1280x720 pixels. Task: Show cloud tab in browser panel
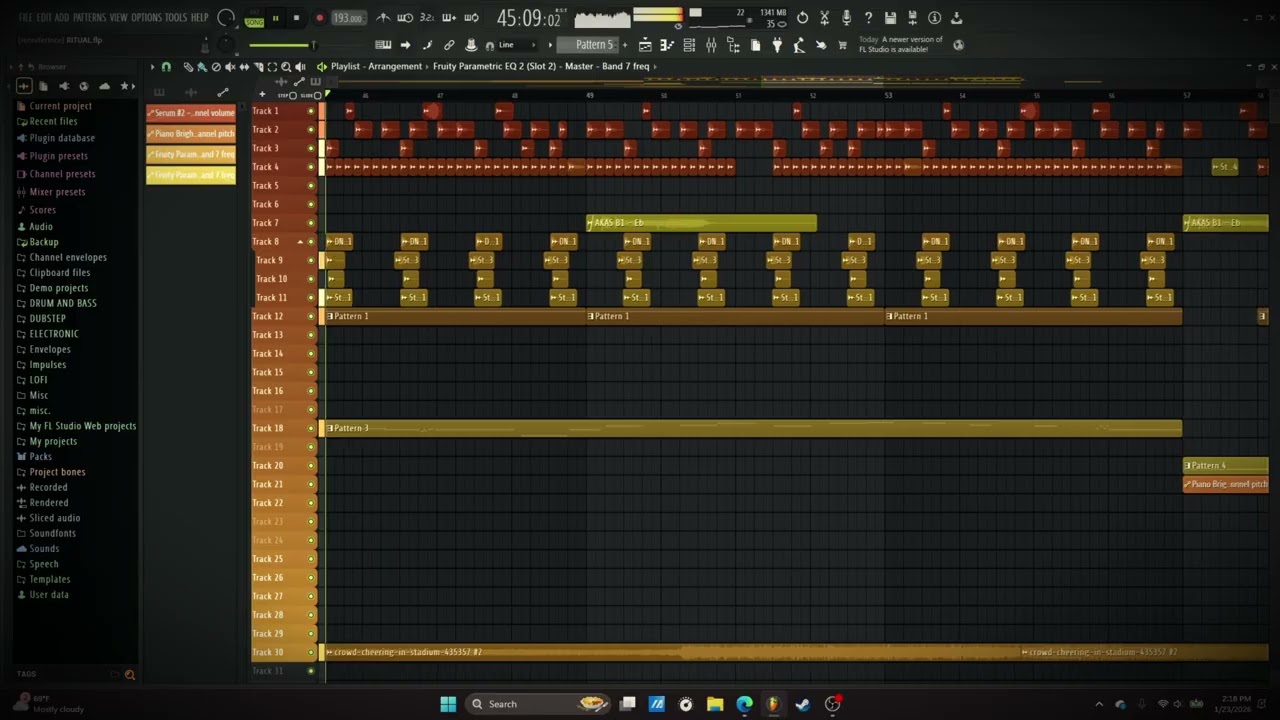105,86
